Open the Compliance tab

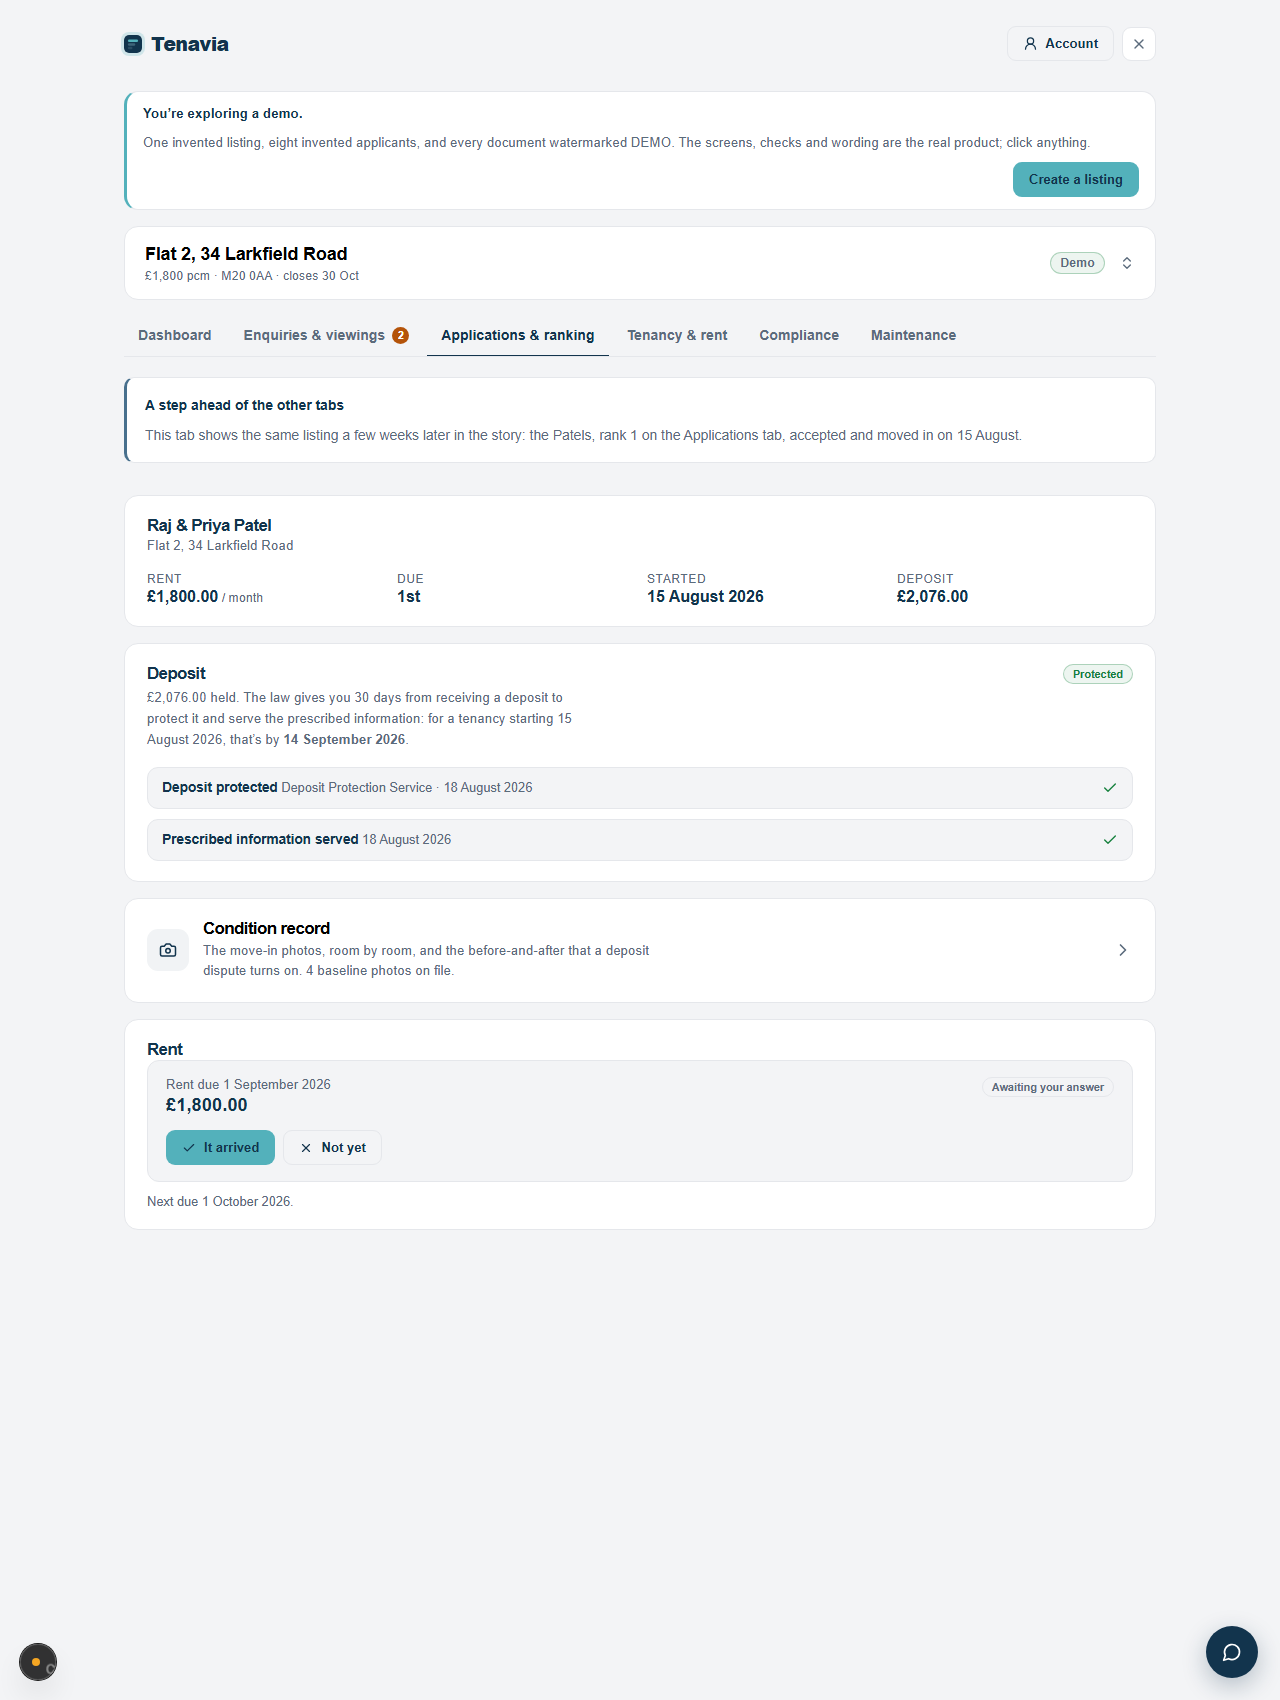[799, 335]
